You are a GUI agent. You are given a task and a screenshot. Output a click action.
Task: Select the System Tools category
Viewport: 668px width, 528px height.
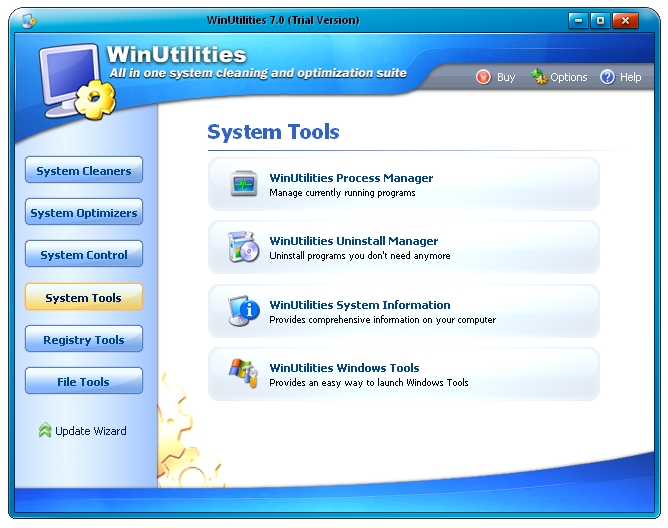84,297
